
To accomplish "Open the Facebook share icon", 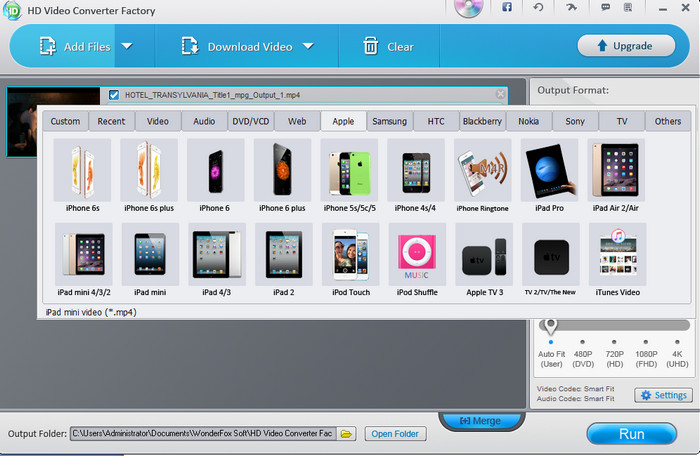I will point(507,7).
